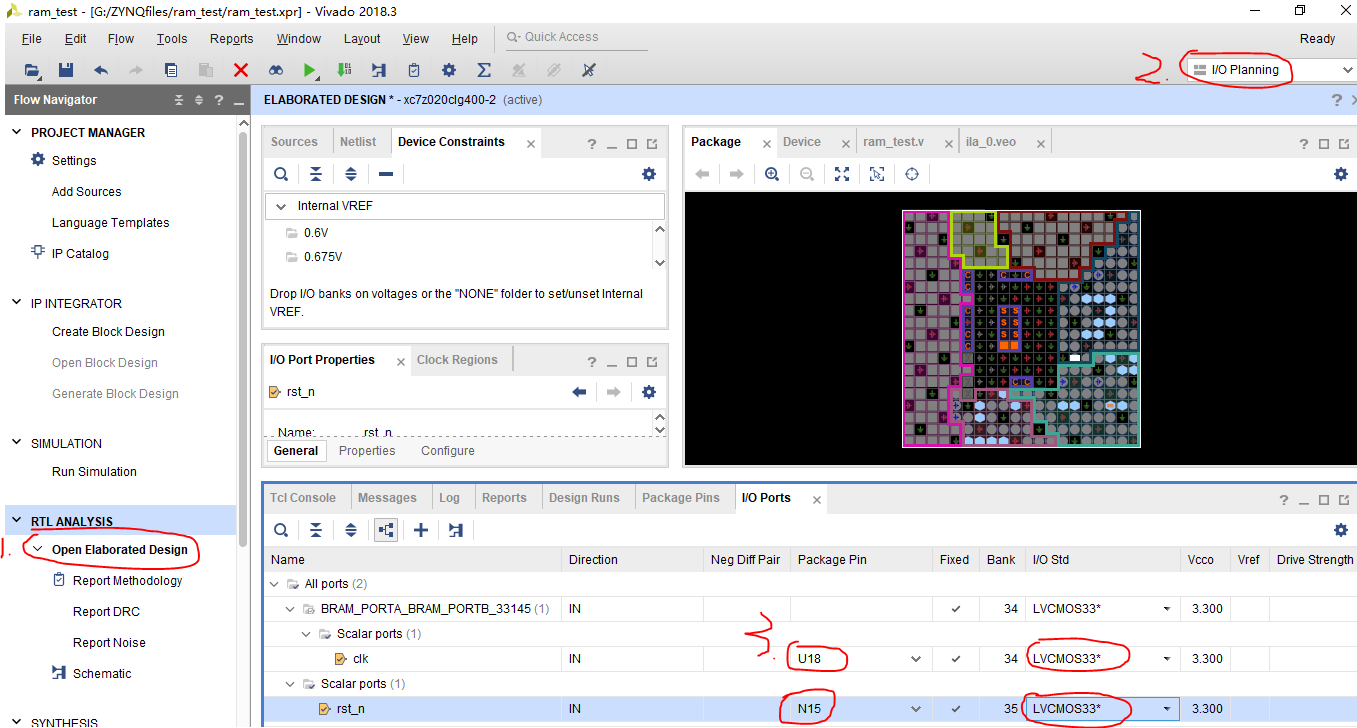Open the IP Catalog

80,254
